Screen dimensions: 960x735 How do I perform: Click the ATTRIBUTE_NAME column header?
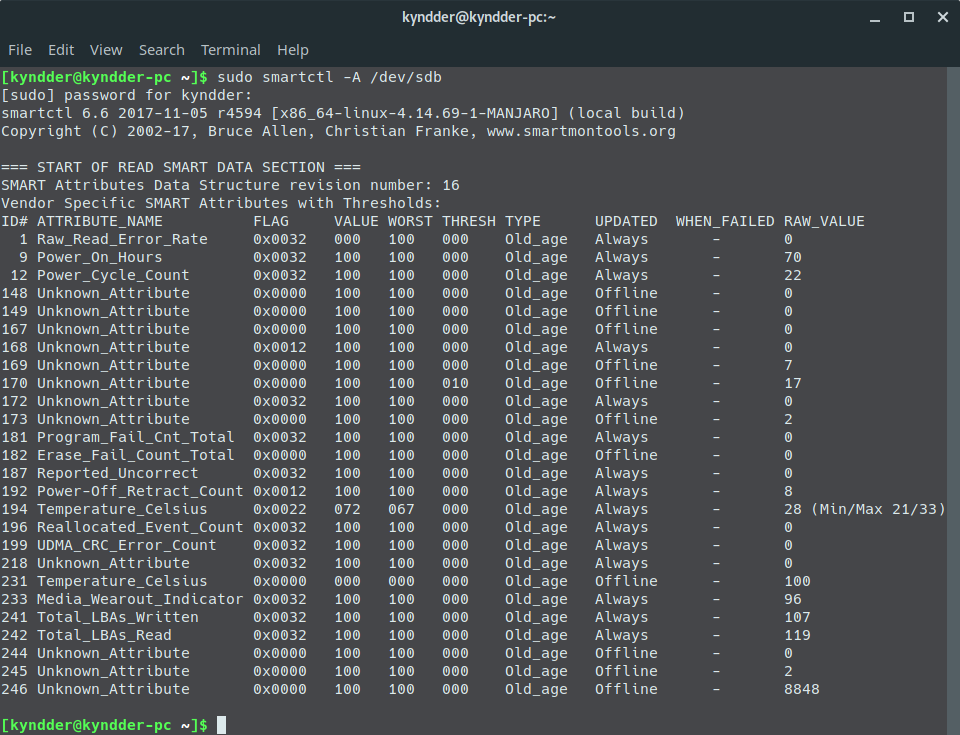[100, 221]
